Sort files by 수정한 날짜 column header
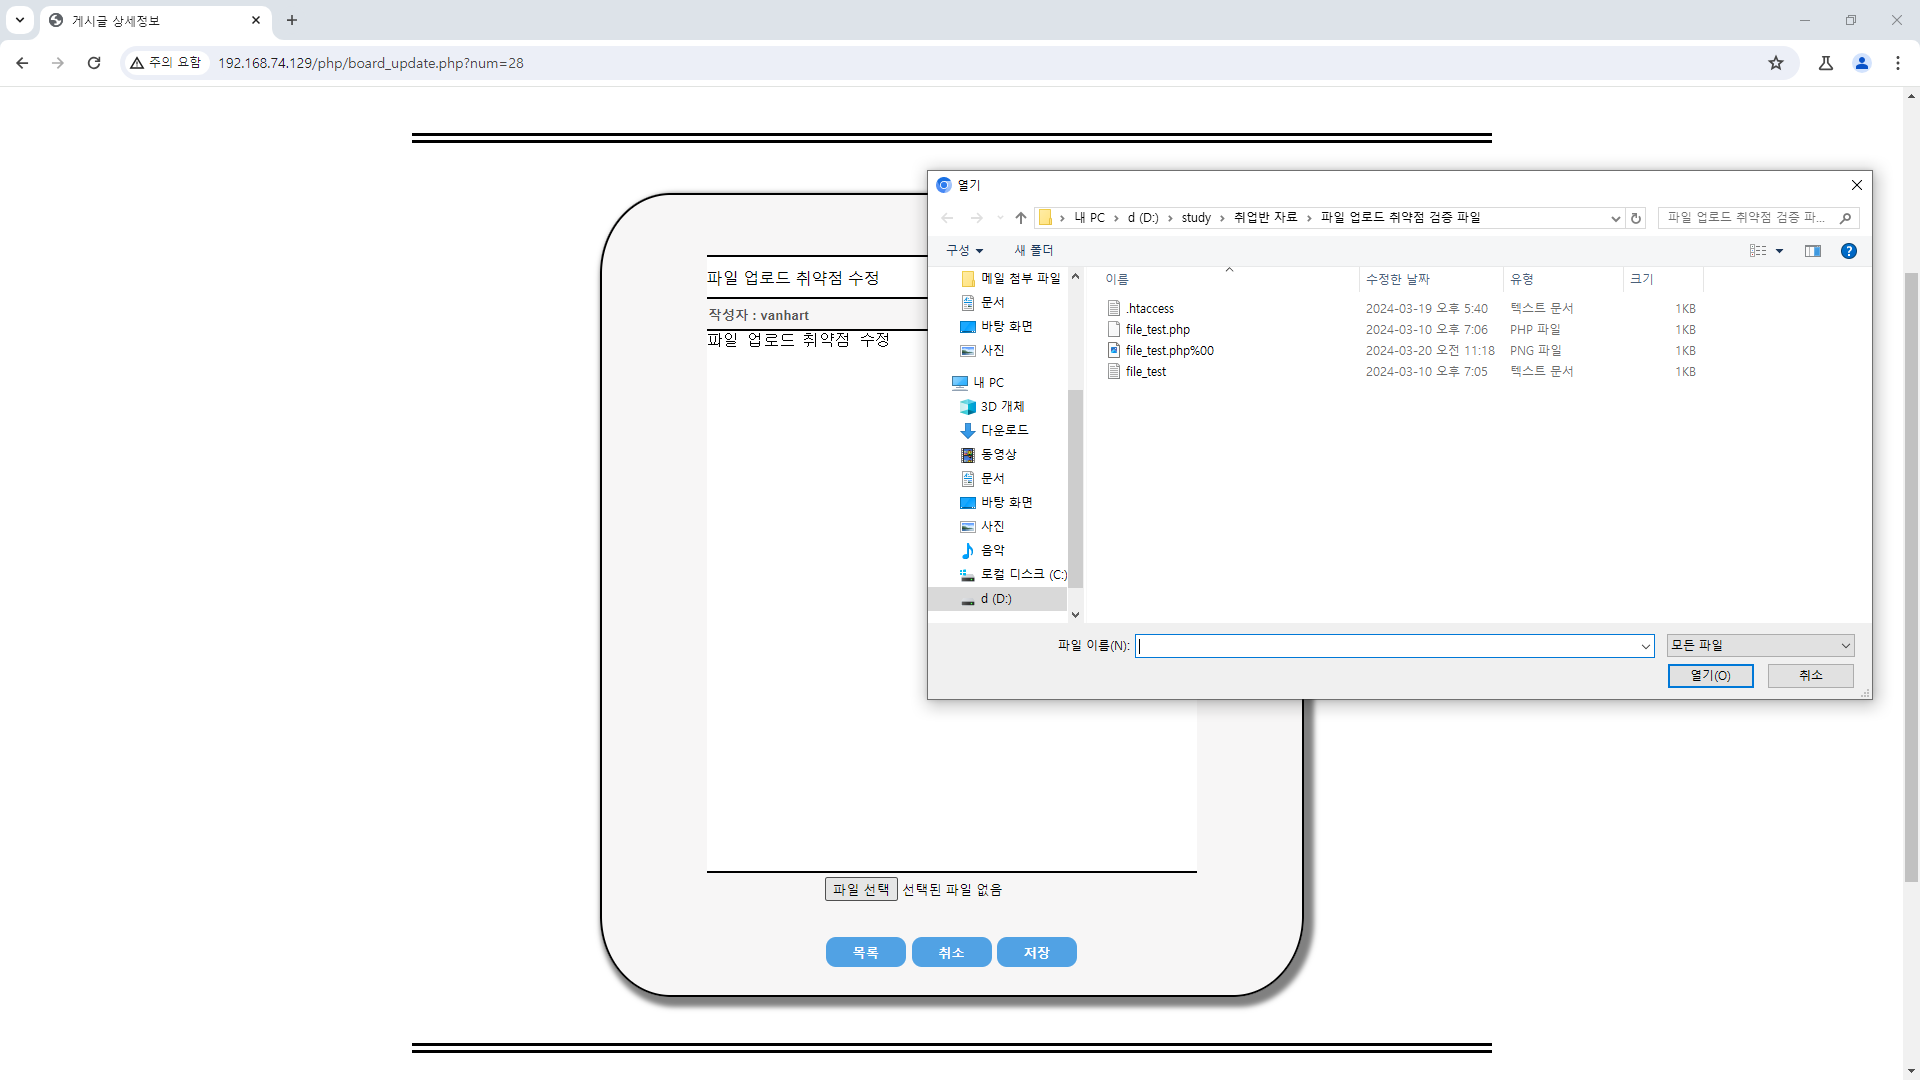The image size is (1920, 1080). (x=1397, y=279)
